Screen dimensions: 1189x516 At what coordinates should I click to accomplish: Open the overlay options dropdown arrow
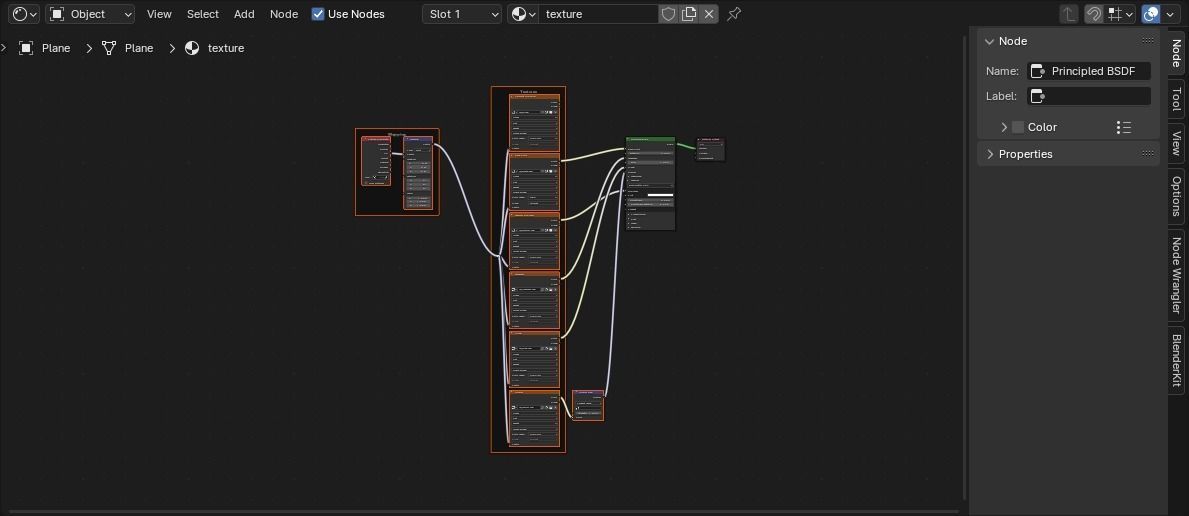[1171, 14]
